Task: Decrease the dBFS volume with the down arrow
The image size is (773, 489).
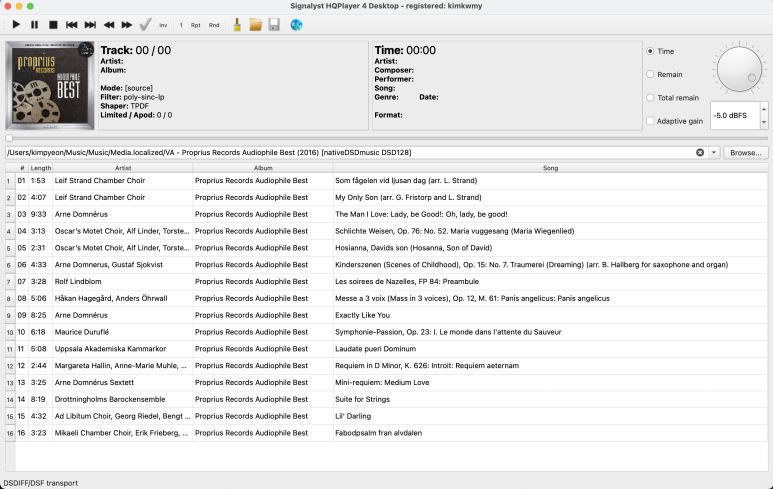Action: point(764,121)
